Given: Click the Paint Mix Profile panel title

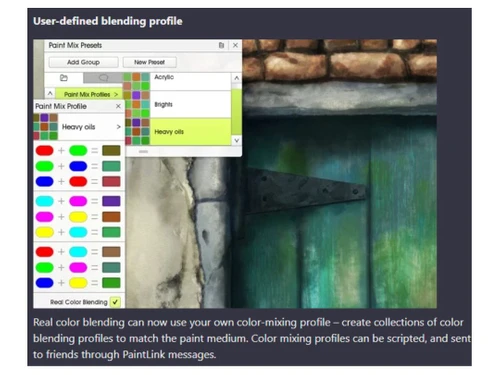Looking at the screenshot, I should pyautogui.click(x=61, y=106).
